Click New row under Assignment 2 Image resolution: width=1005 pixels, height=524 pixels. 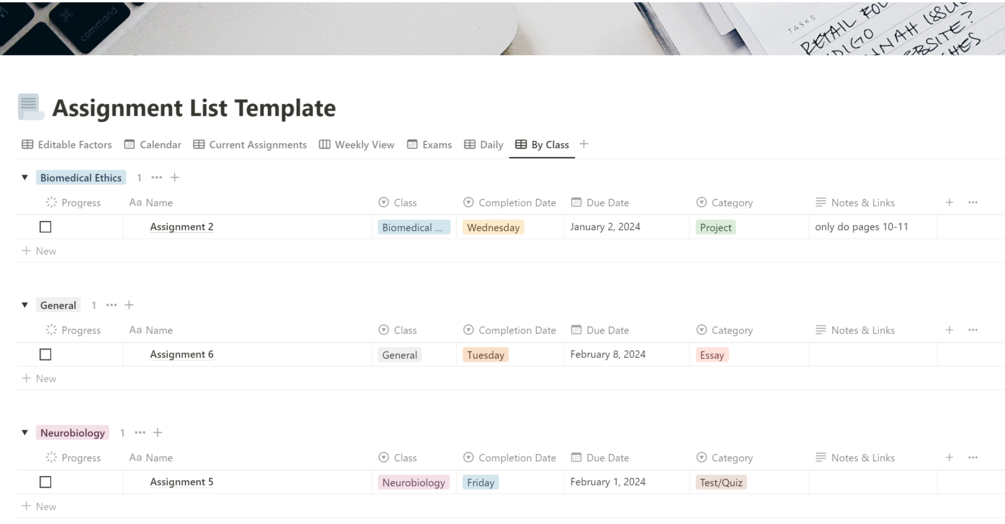[40, 251]
